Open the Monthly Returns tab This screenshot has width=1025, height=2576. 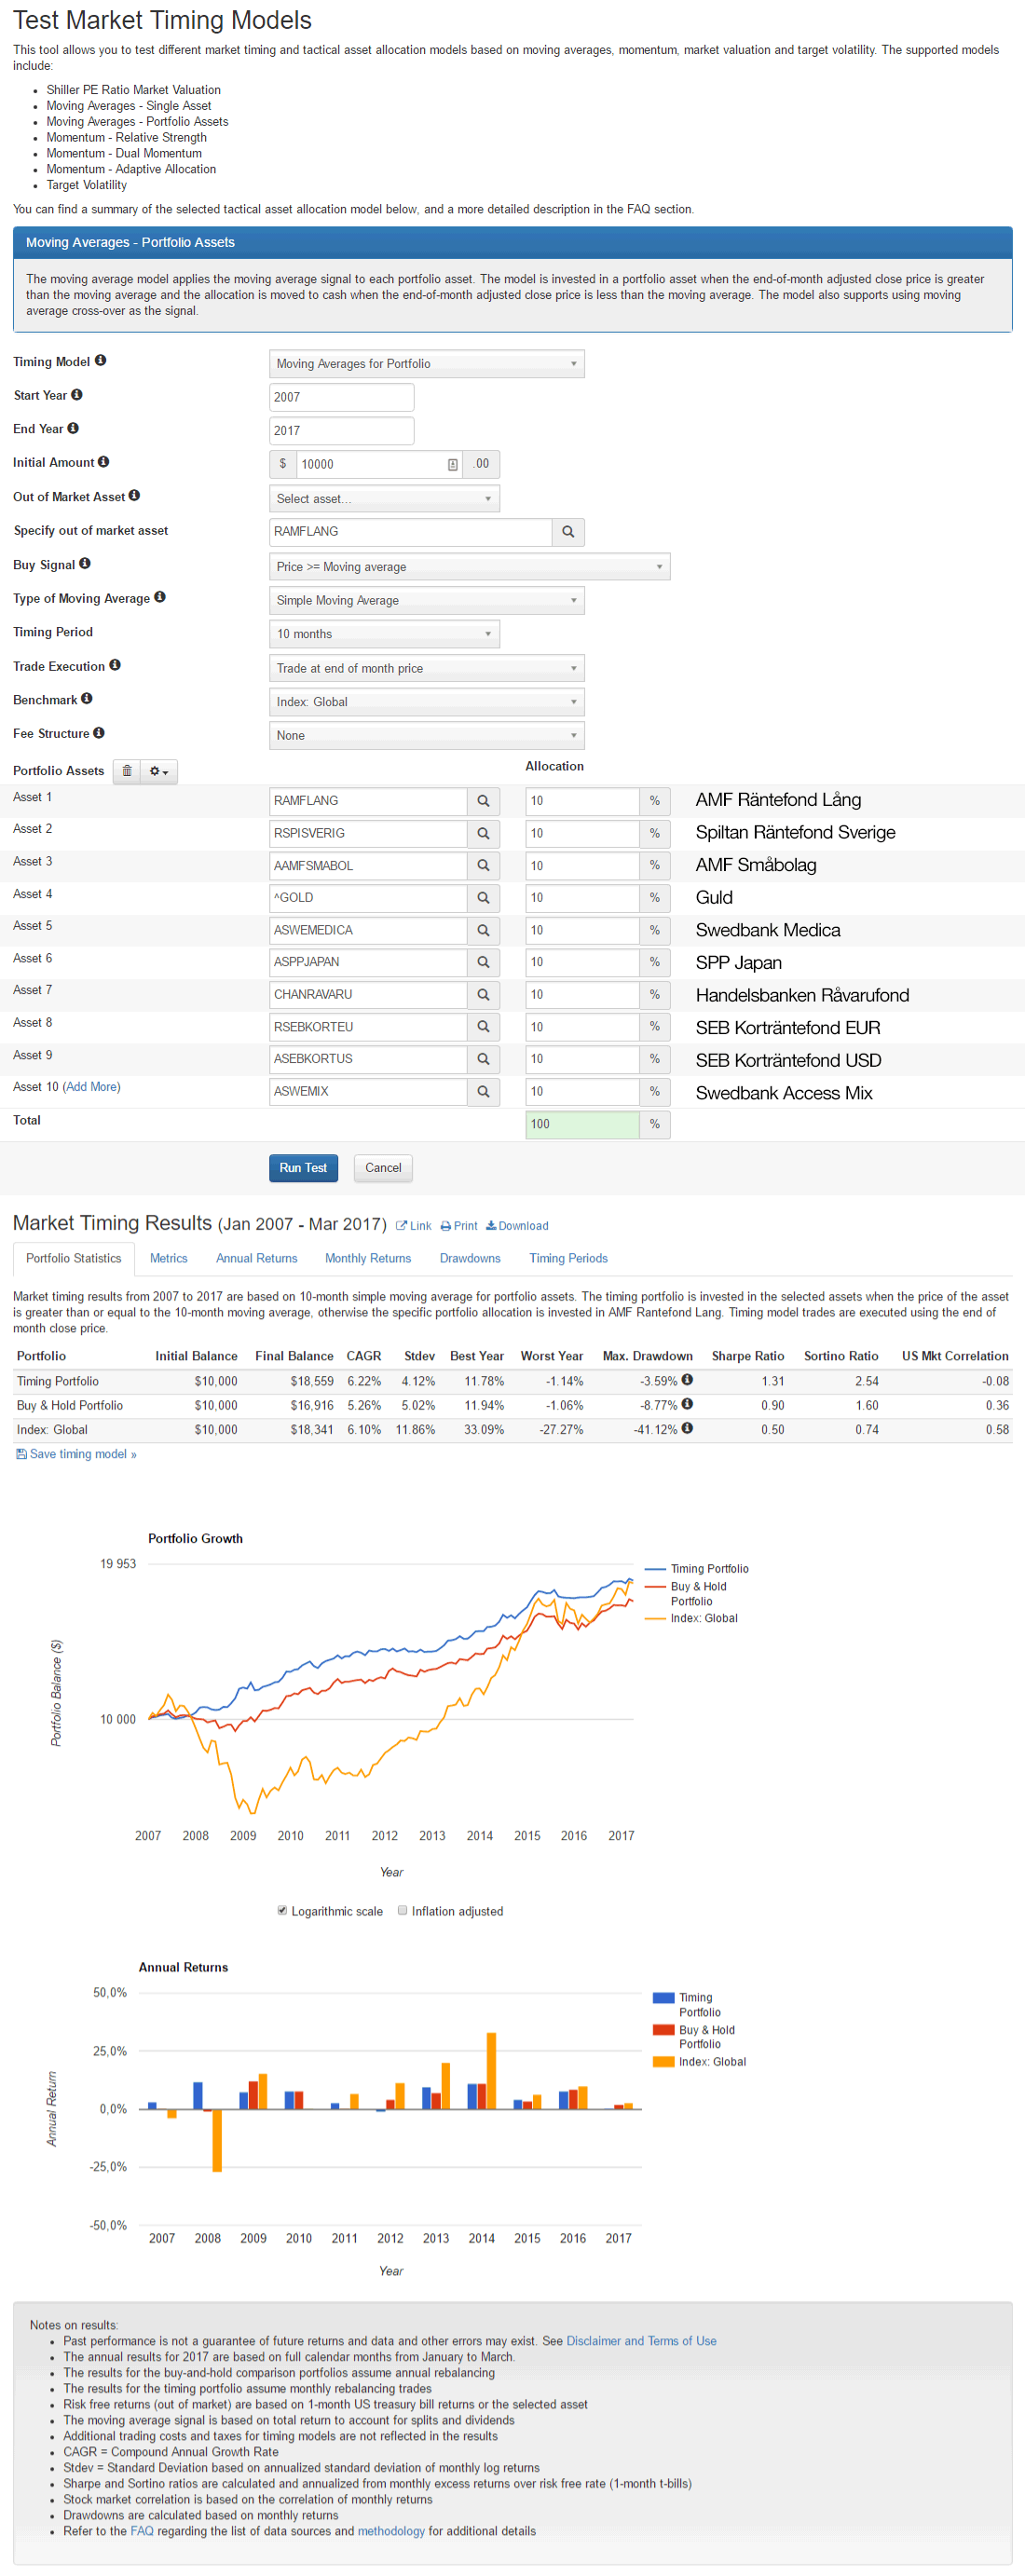click(x=367, y=1258)
